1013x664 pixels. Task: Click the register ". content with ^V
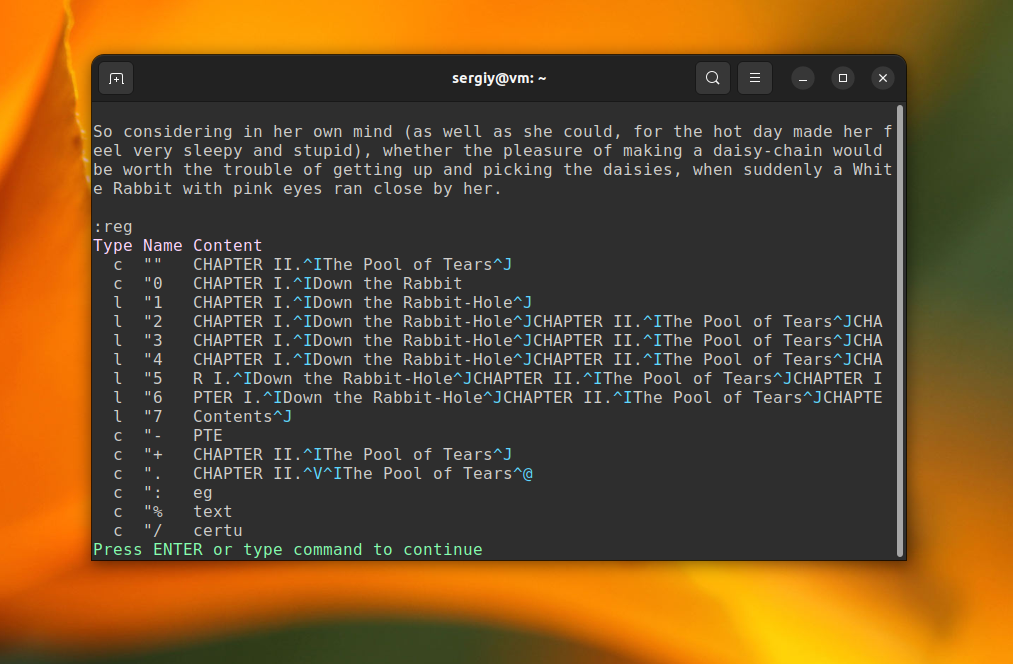pyautogui.click(x=362, y=473)
